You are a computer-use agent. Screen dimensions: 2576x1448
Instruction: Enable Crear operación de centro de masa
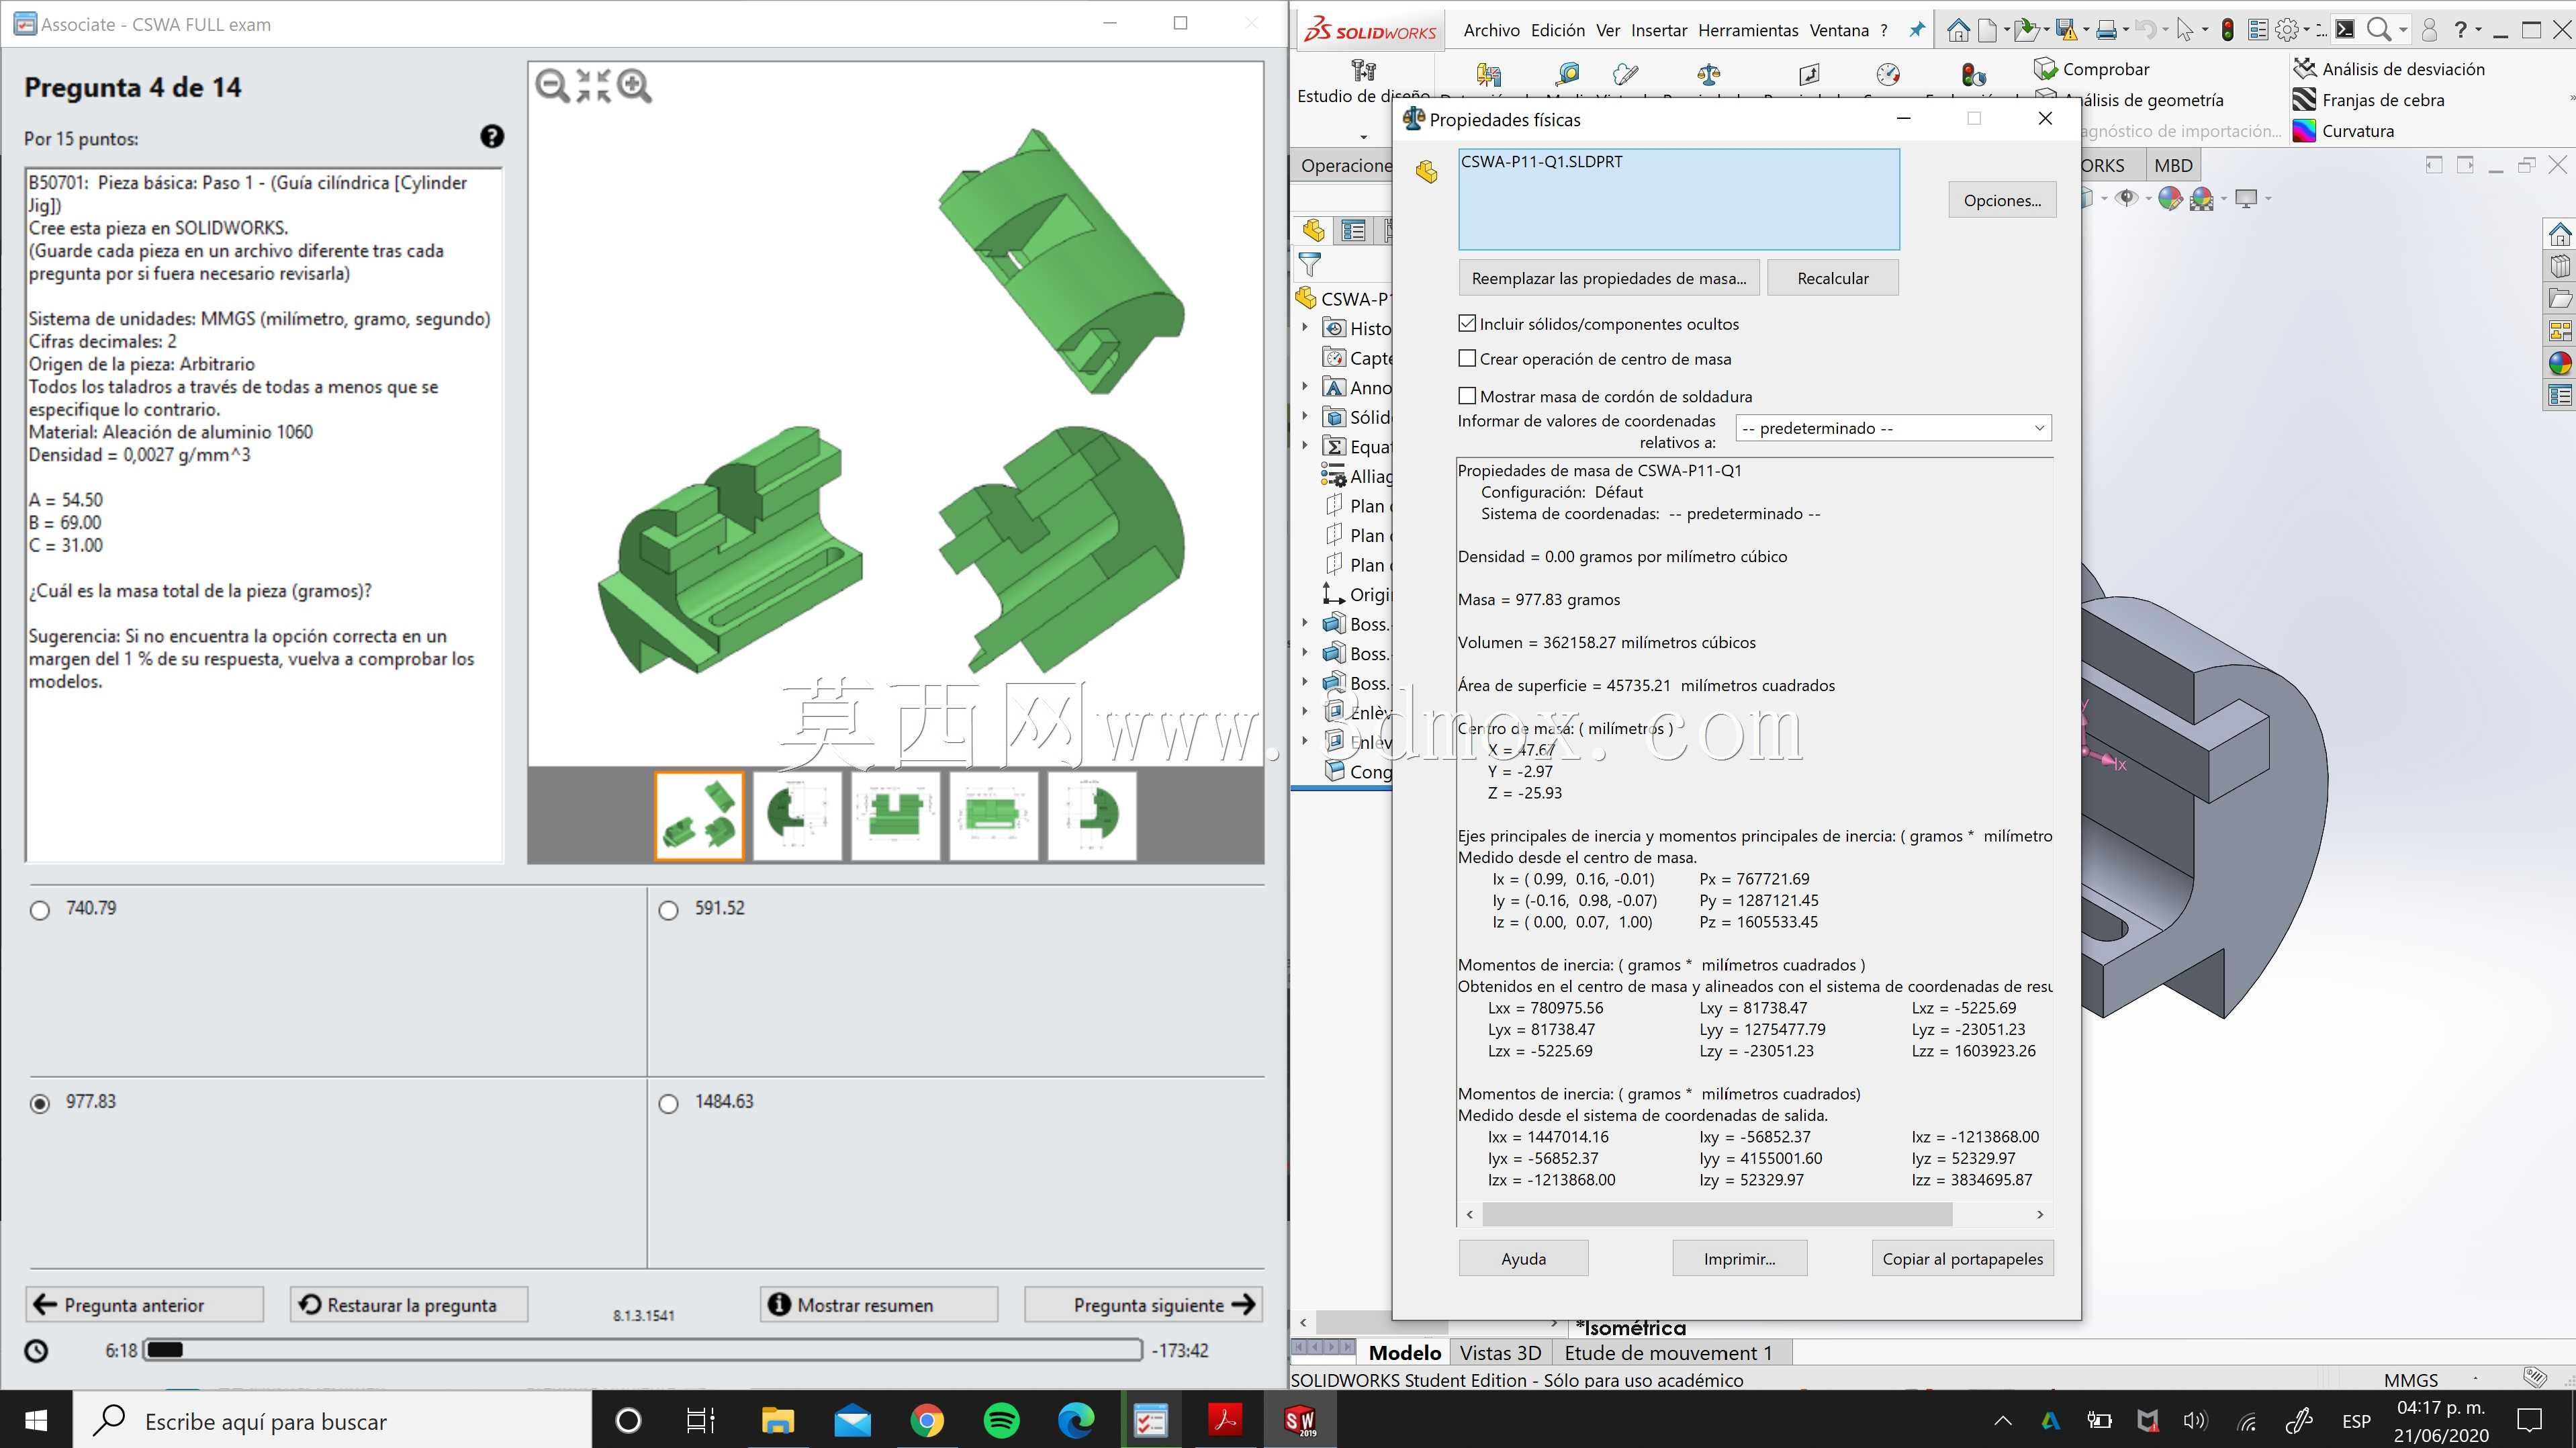pyautogui.click(x=1467, y=358)
